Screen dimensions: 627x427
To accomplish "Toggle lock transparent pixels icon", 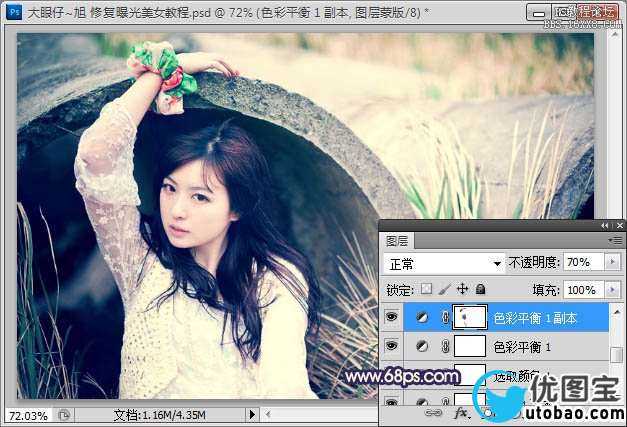I will pyautogui.click(x=427, y=289).
